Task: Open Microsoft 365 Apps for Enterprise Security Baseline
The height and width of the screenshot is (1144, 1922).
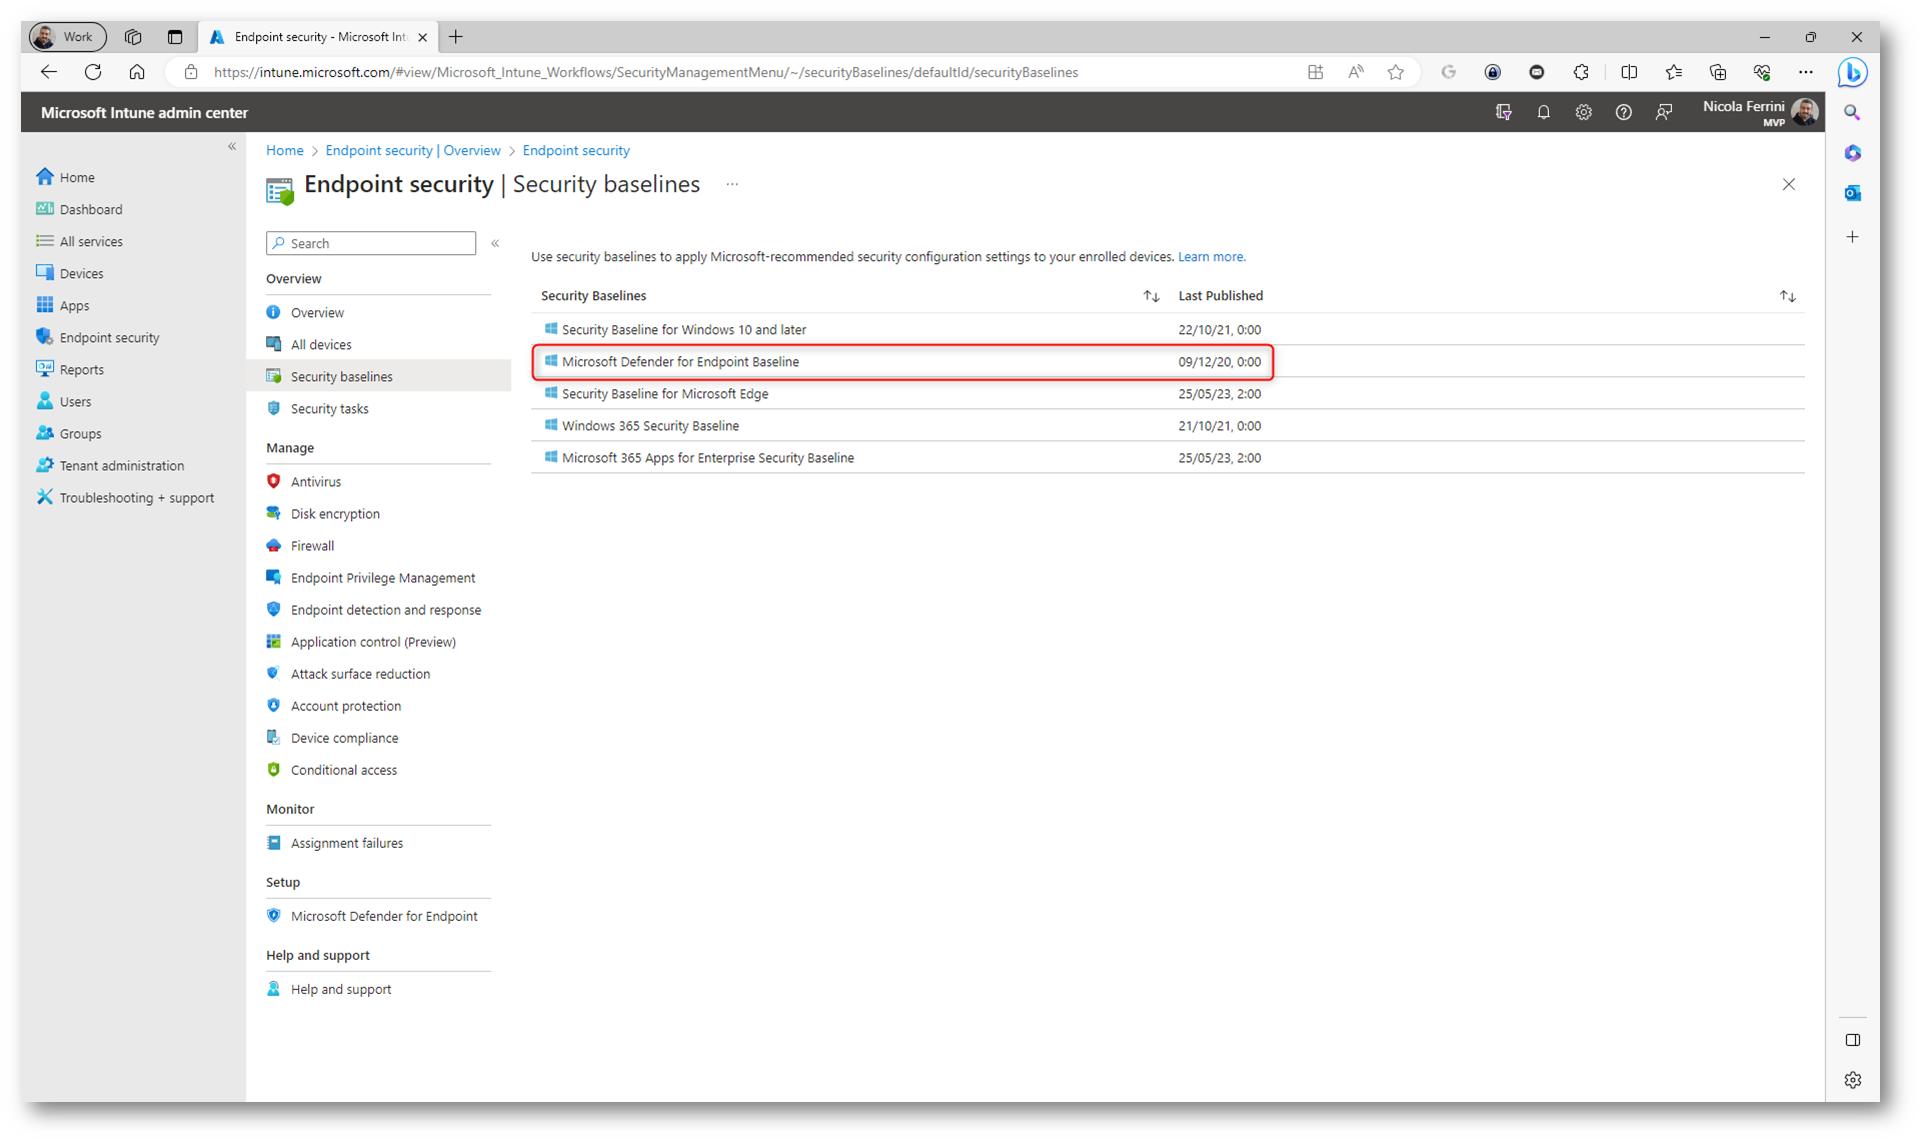Action: [708, 457]
